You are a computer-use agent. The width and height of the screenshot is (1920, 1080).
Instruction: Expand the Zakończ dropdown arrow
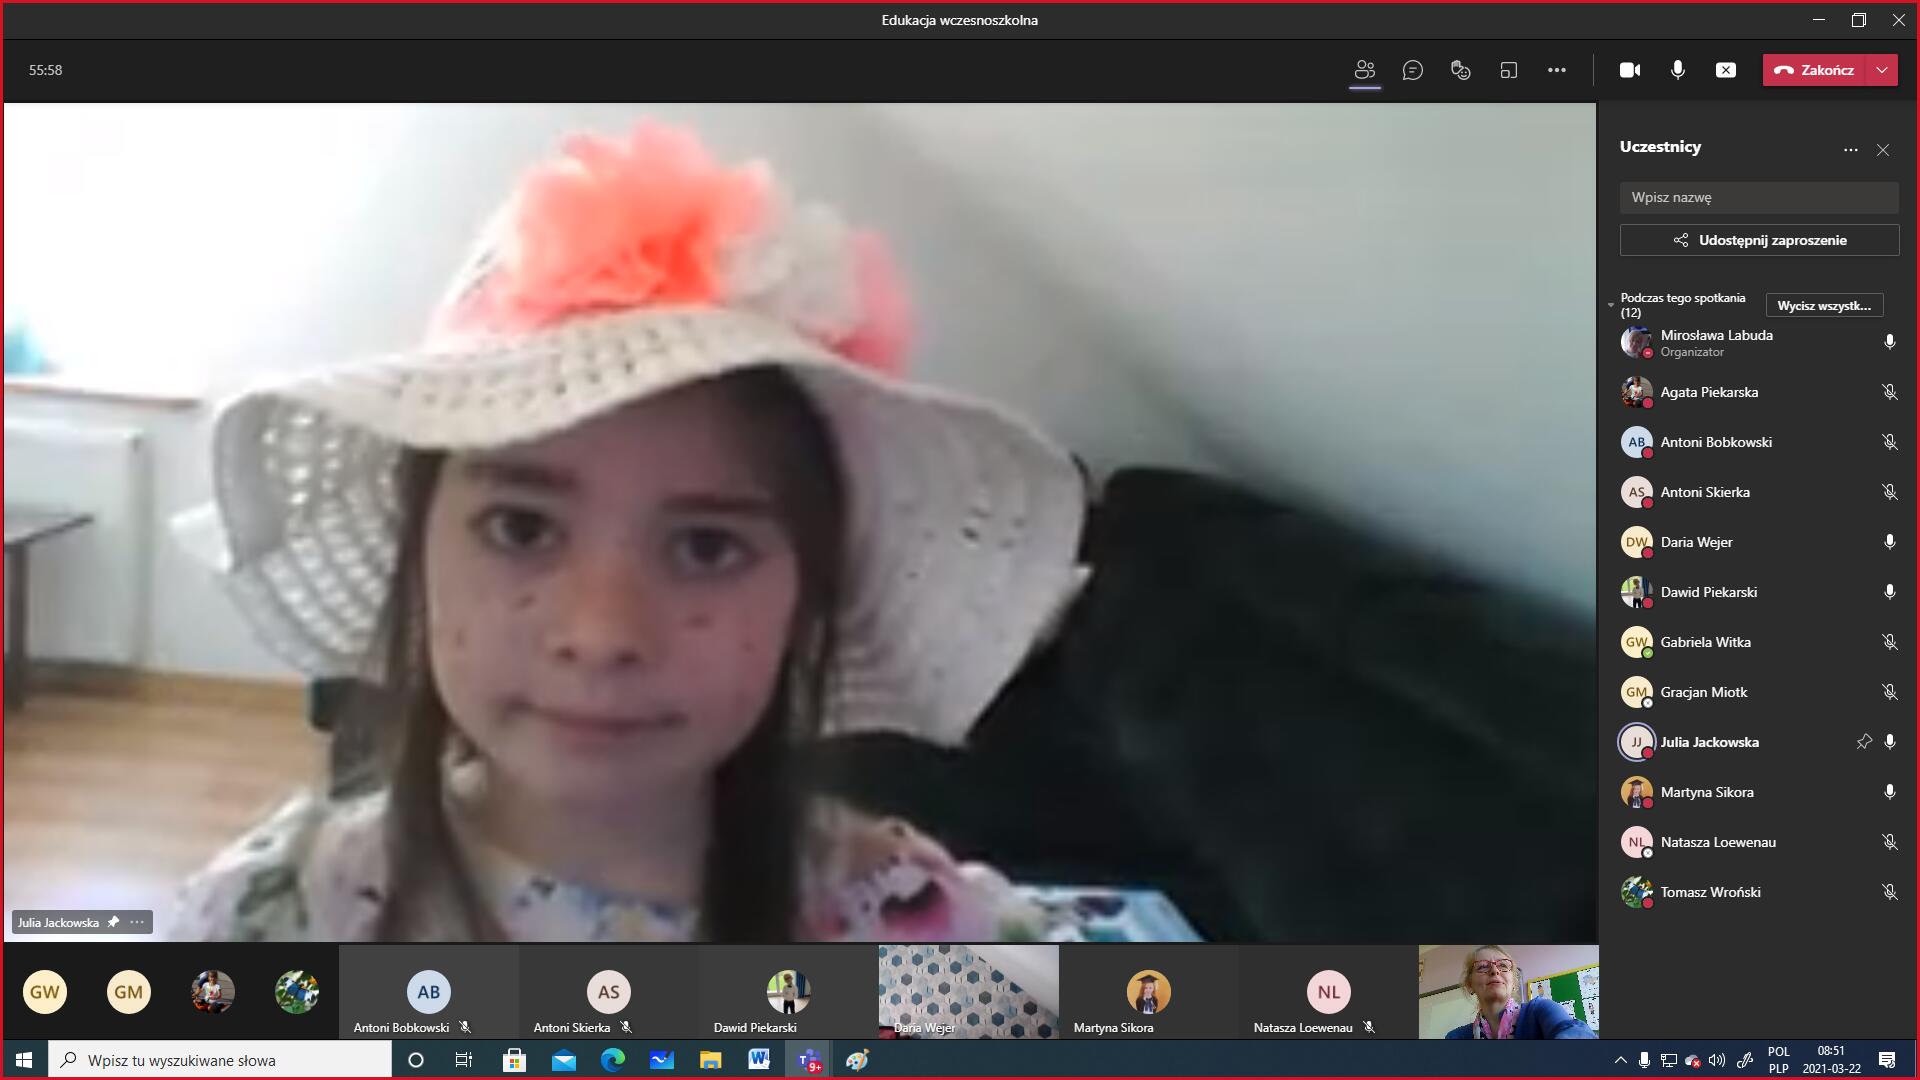click(x=1882, y=70)
